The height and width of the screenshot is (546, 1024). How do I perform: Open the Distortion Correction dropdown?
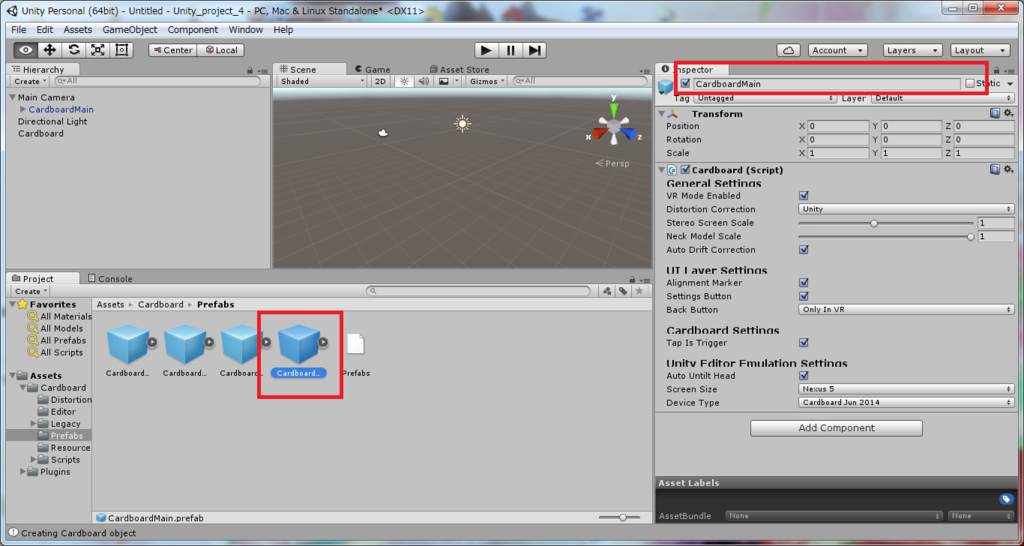906,209
